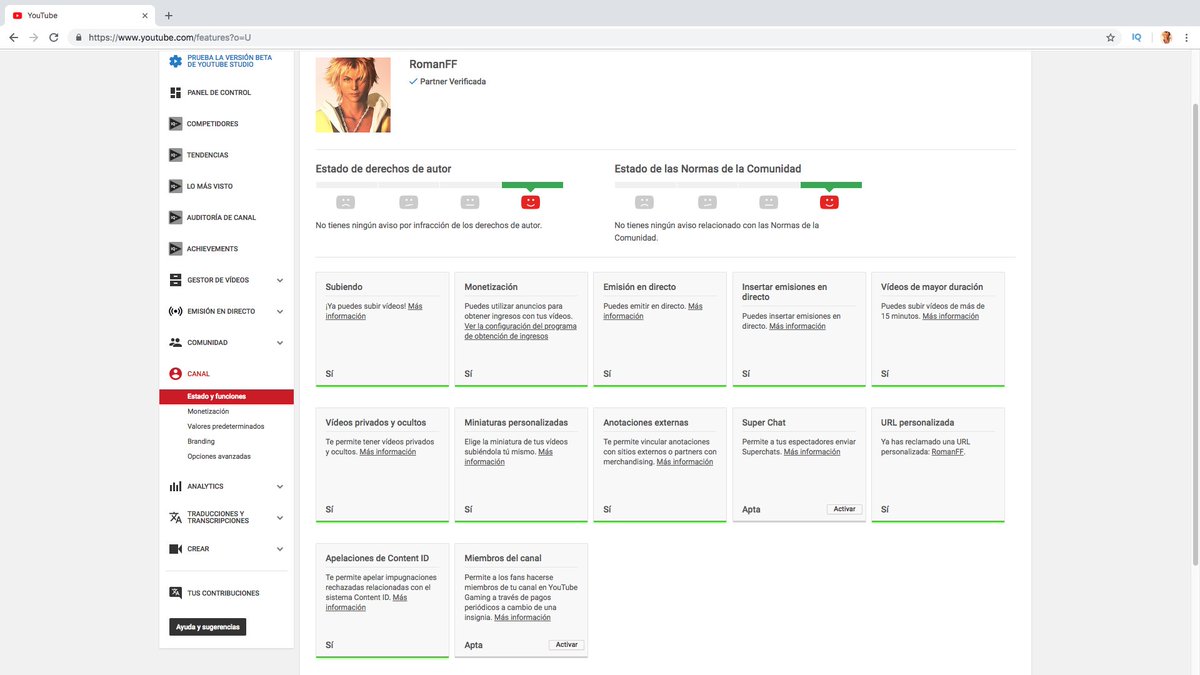Open Más información in Miembros del canal card

pos(523,618)
